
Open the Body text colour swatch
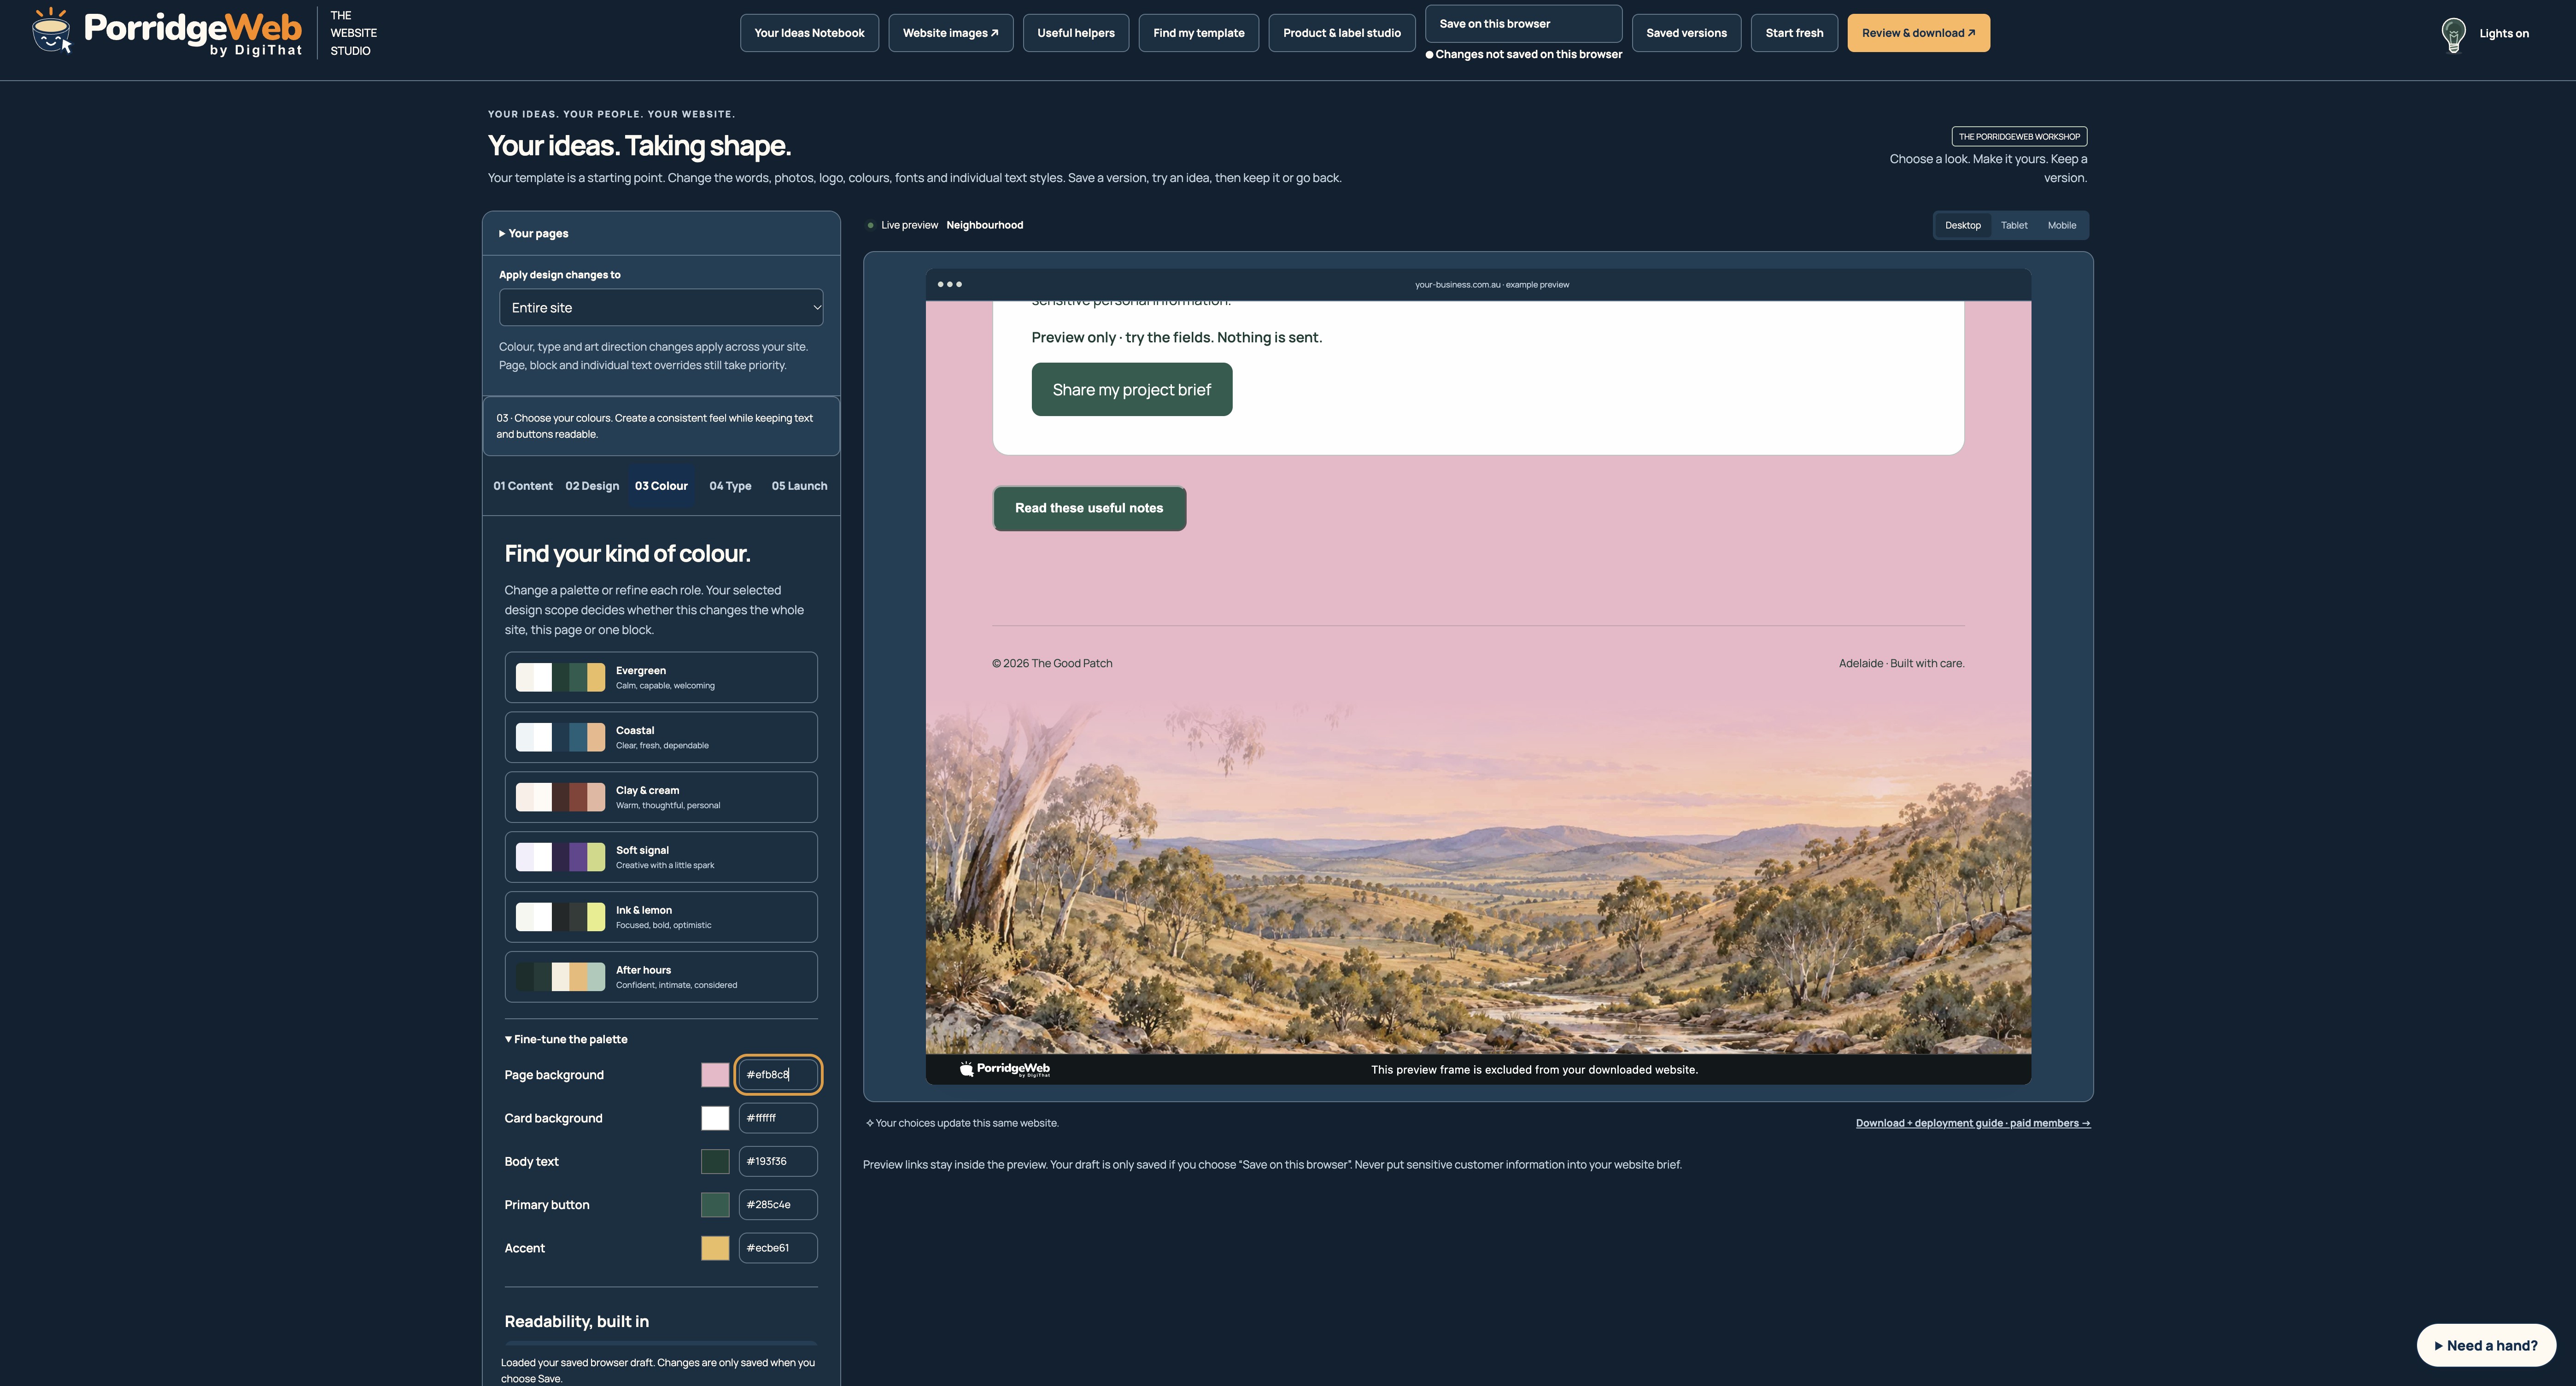tap(715, 1161)
